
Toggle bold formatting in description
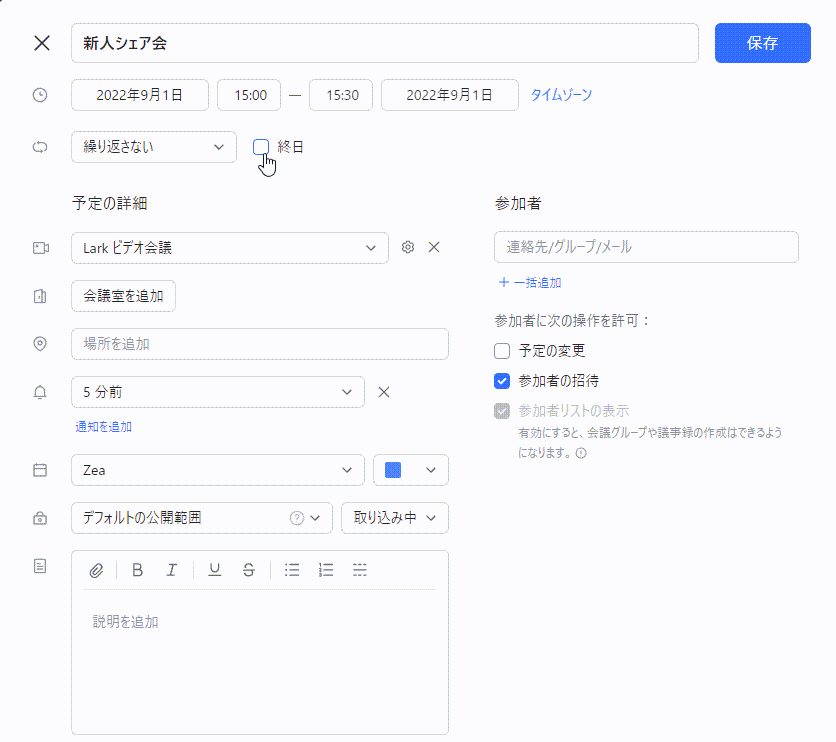[x=137, y=570]
